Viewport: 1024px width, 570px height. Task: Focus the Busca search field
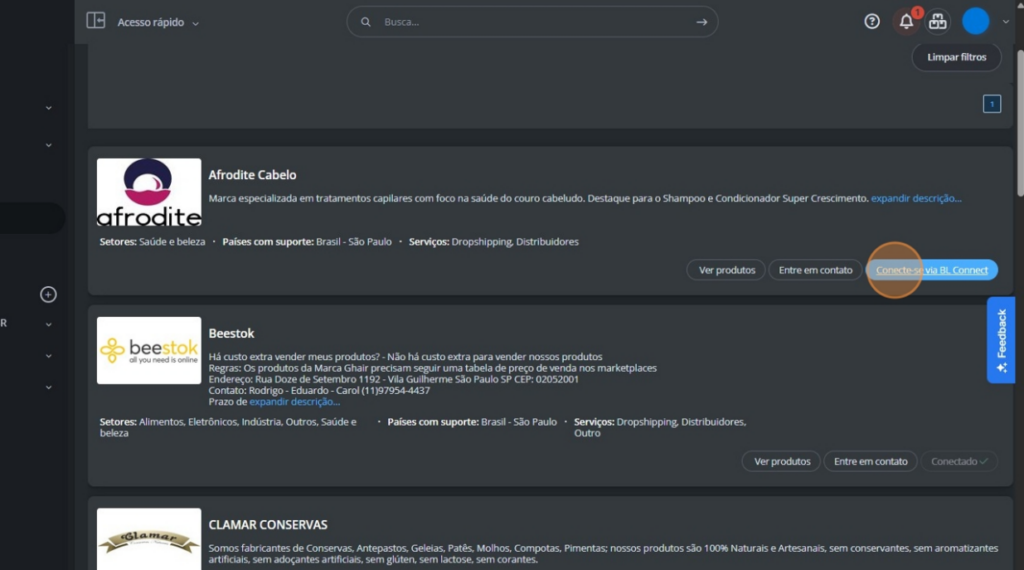[532, 22]
